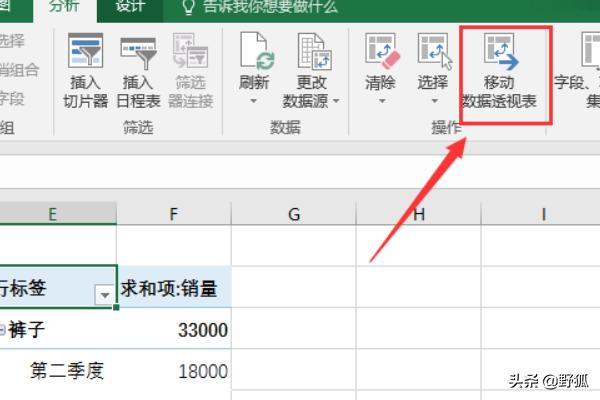Click the cell with value 33000
Viewport: 600px width, 400px height.
(174, 329)
